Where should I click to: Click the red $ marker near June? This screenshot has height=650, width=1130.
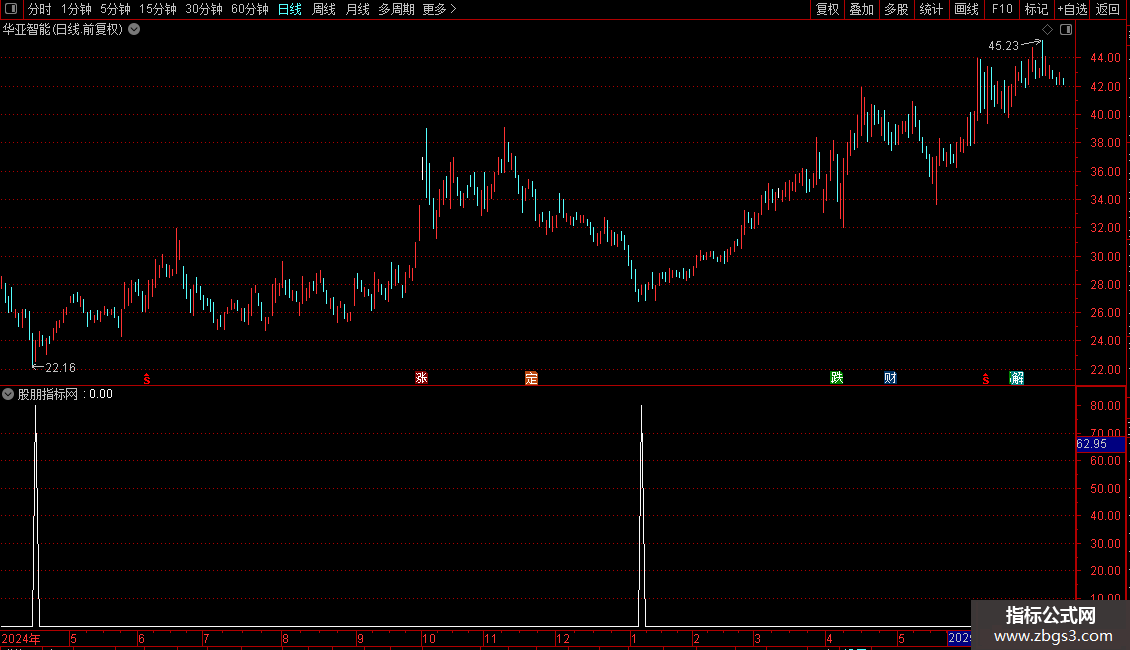coord(147,378)
